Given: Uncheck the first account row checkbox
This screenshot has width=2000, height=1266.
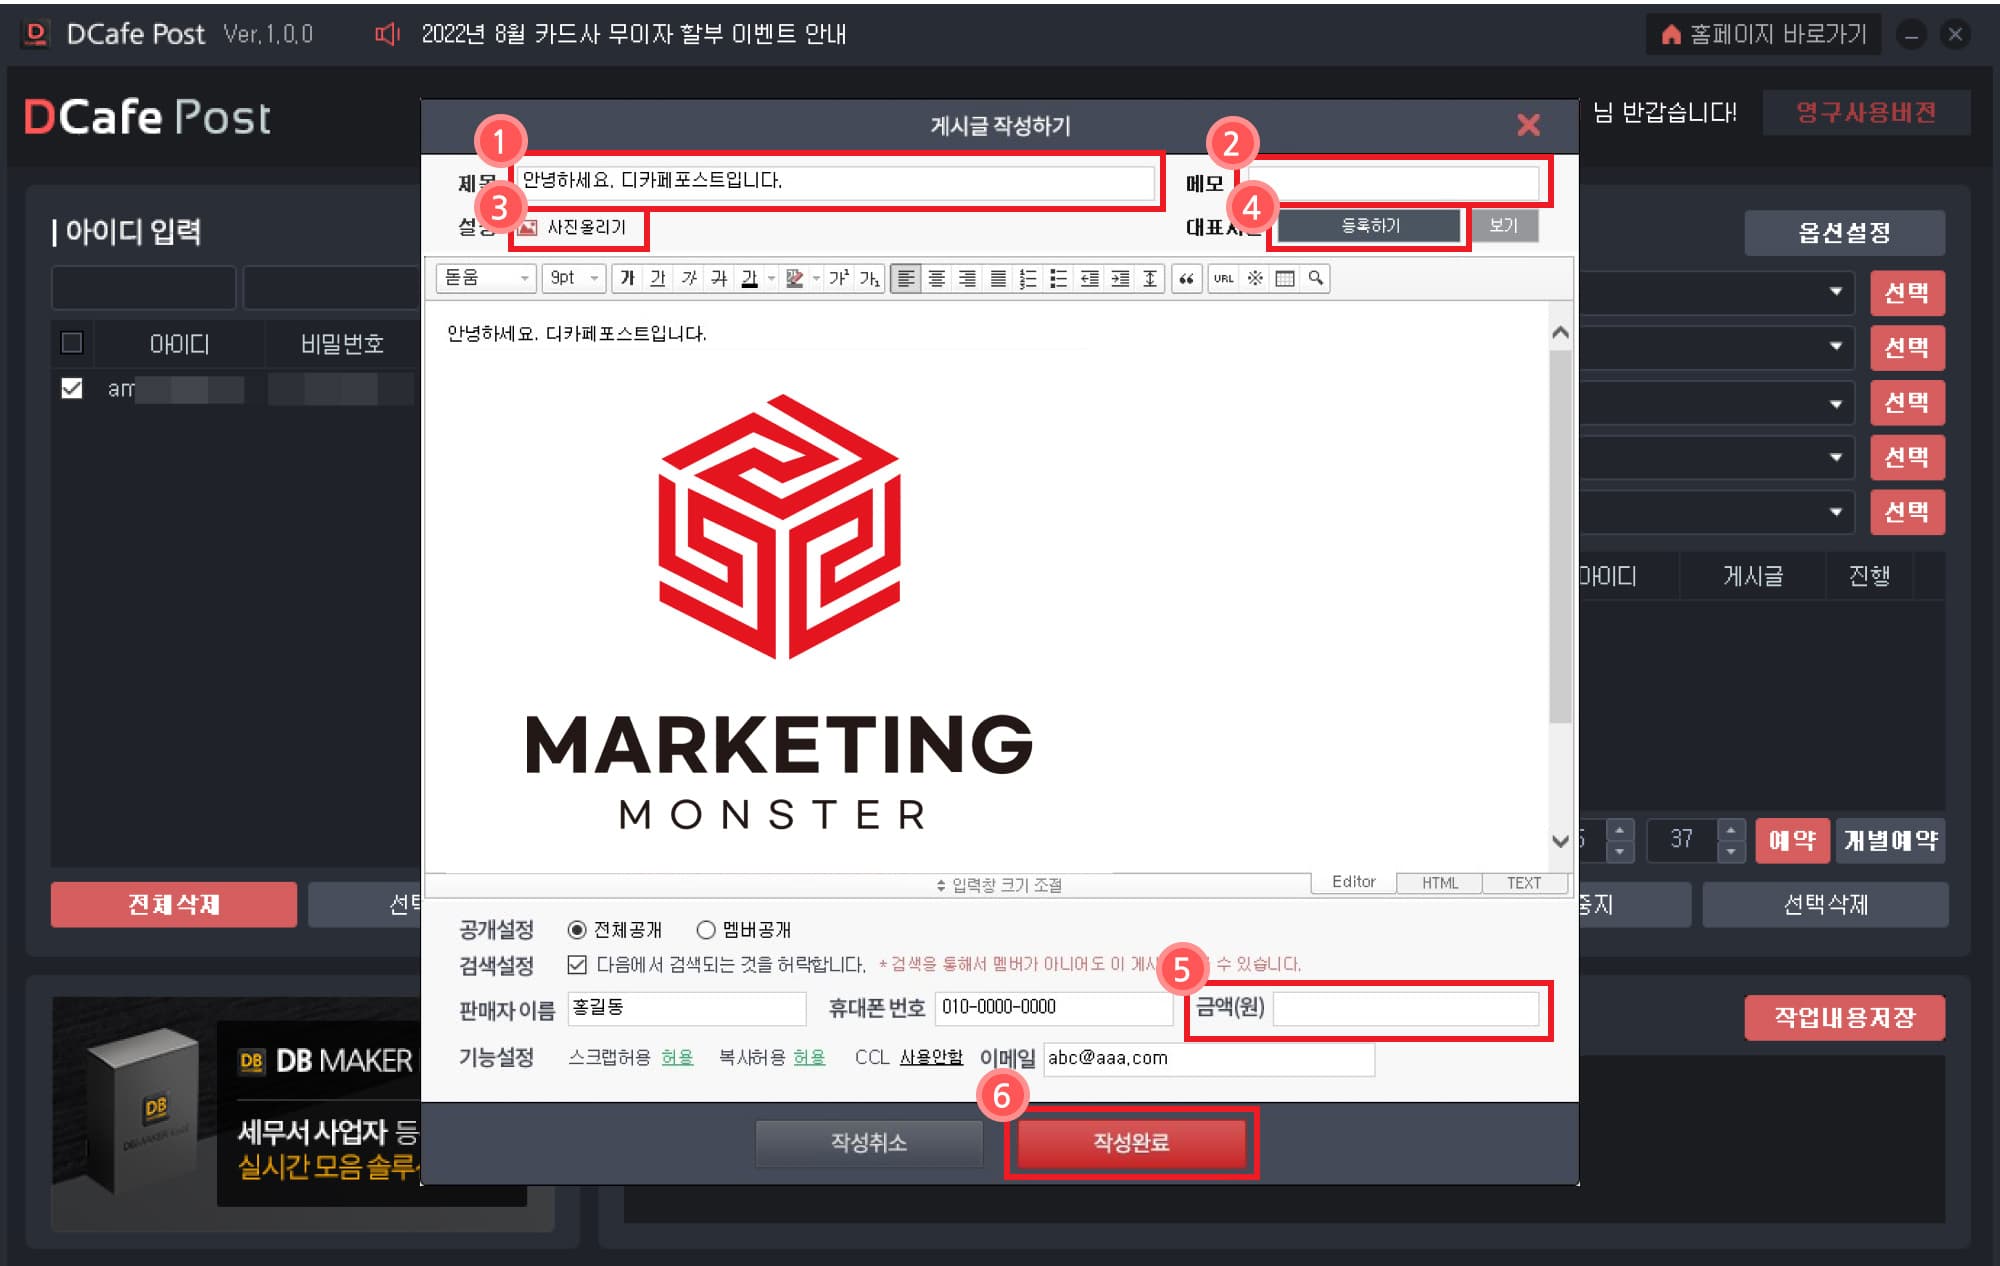Looking at the screenshot, I should pos(72,388).
